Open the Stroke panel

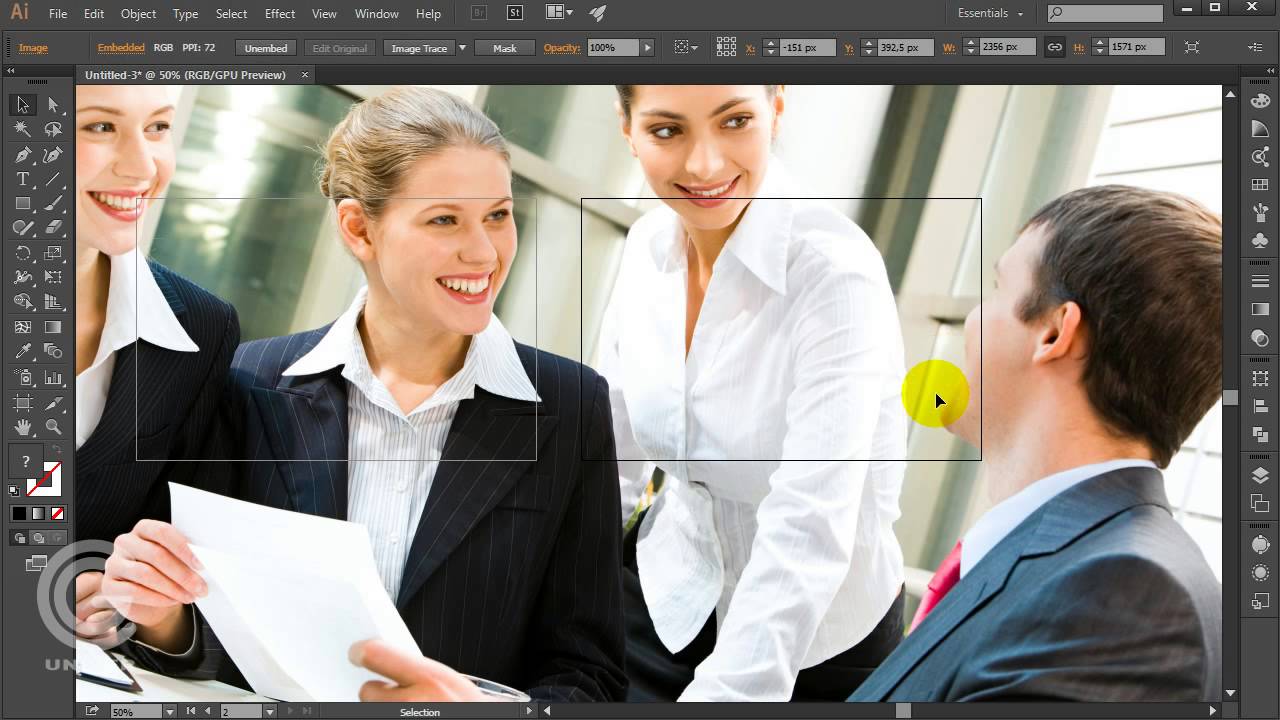pyautogui.click(x=1260, y=281)
